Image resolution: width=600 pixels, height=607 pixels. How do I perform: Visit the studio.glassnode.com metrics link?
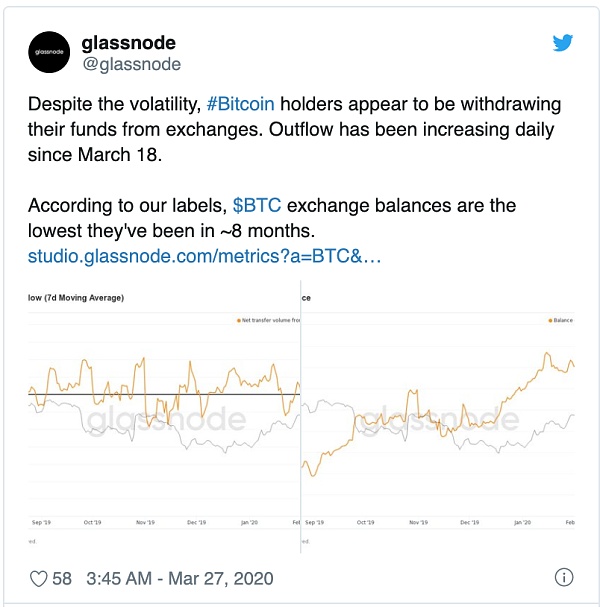pyautogui.click(x=204, y=256)
